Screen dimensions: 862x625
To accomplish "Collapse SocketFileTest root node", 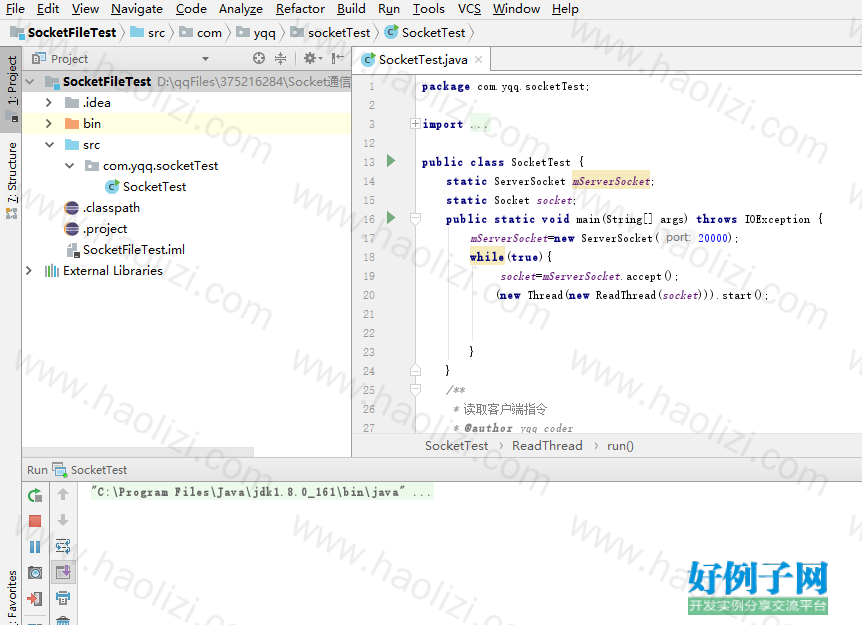I will click(x=30, y=82).
